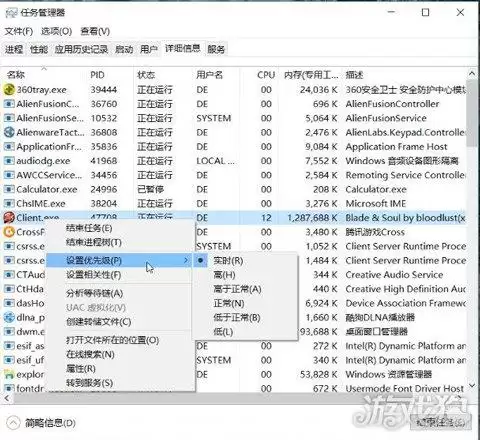Image resolution: width=480 pixels, height=440 pixels.
Task: Click the AlienFusionC... process icon
Action: (x=9, y=104)
